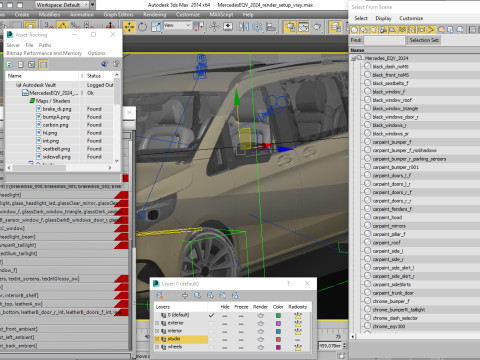Screen dimensions: 480x360
Task: Click Select Highlighted Objects and Layers icon
Action: coord(197,295)
